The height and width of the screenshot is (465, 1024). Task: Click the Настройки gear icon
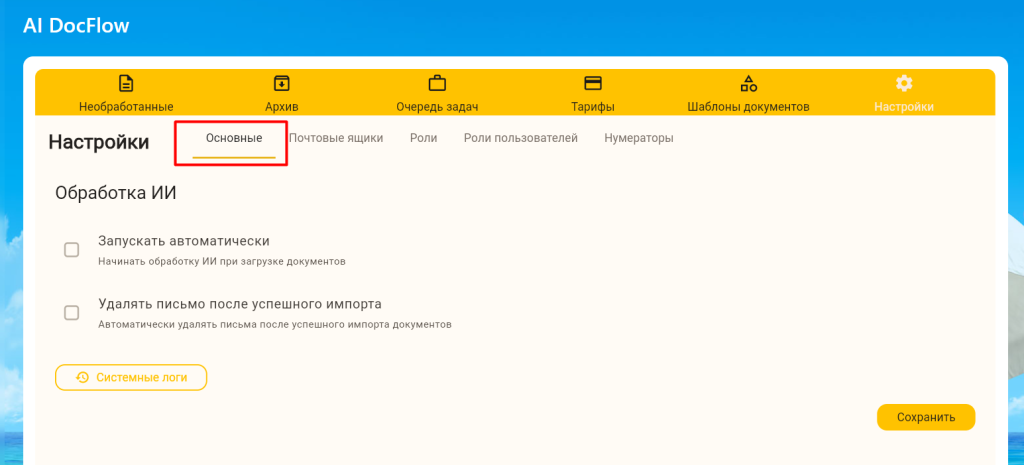click(904, 83)
